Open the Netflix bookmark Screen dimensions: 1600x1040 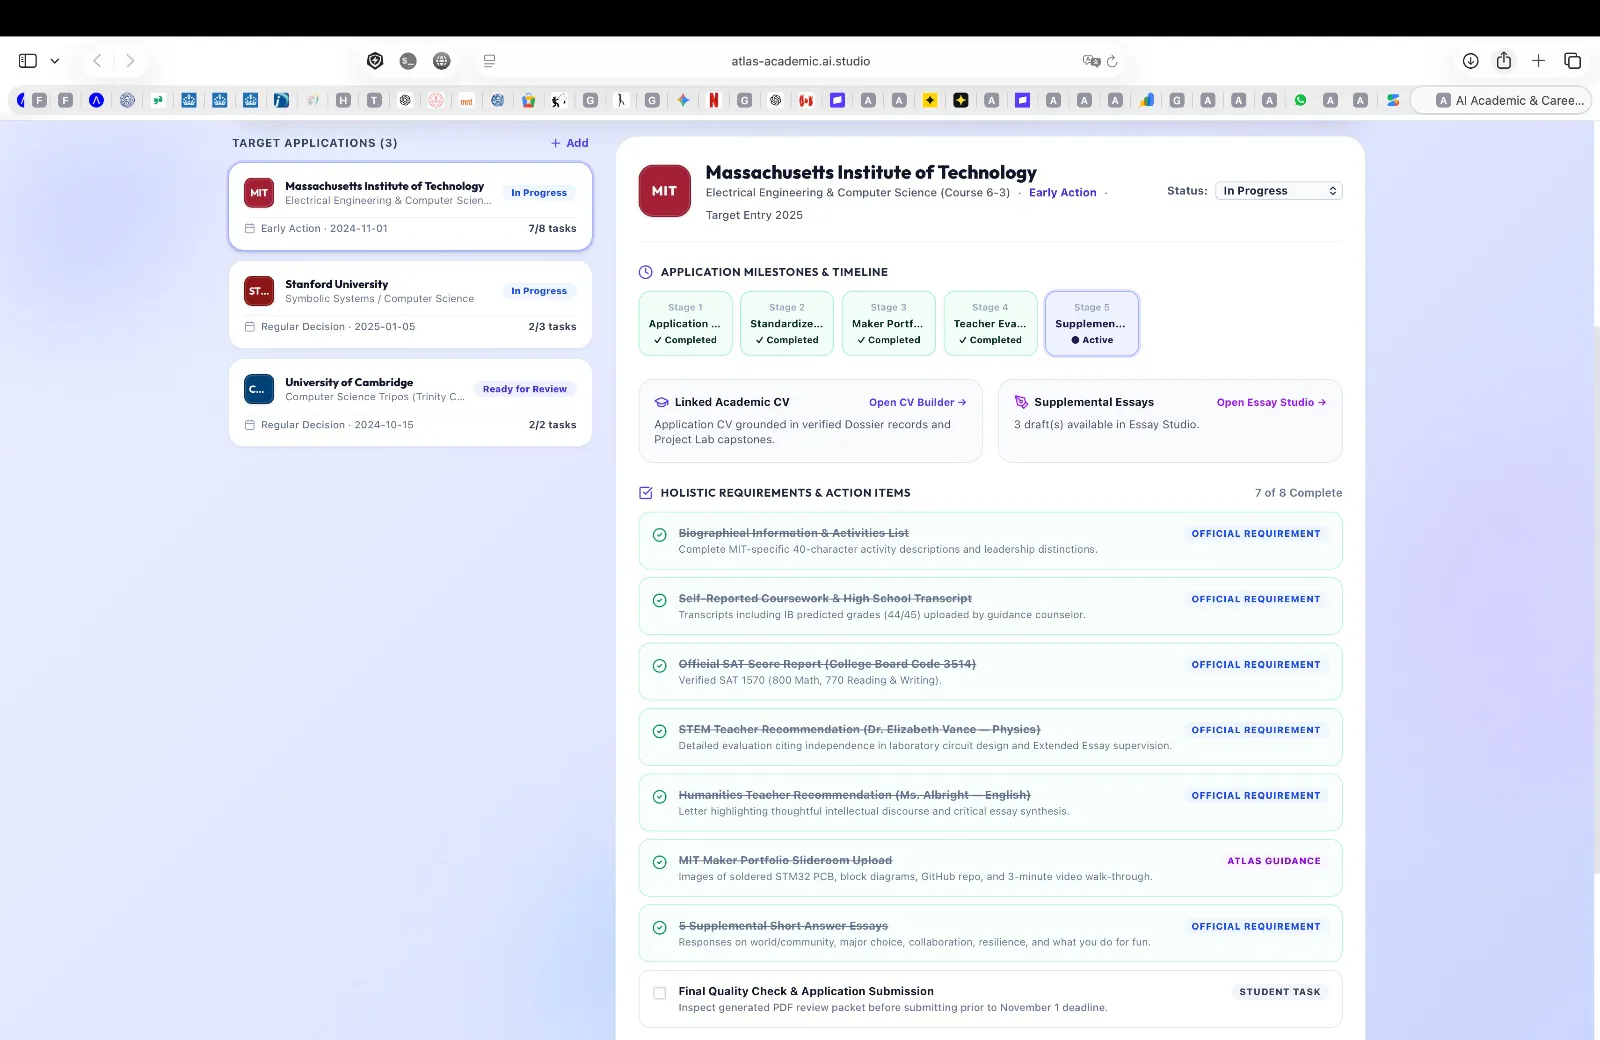714,100
